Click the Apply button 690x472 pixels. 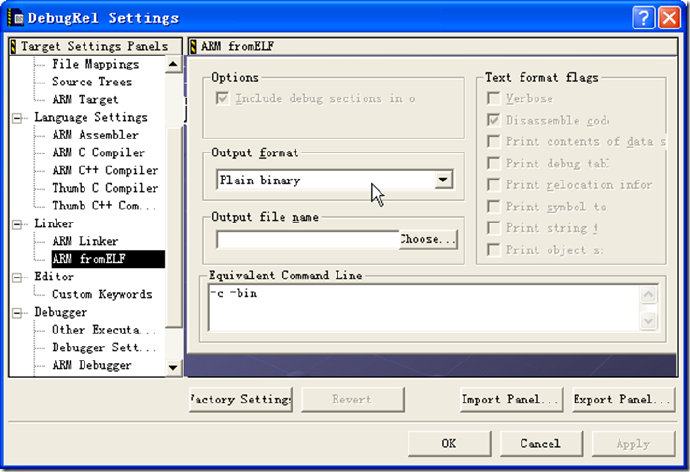[634, 443]
